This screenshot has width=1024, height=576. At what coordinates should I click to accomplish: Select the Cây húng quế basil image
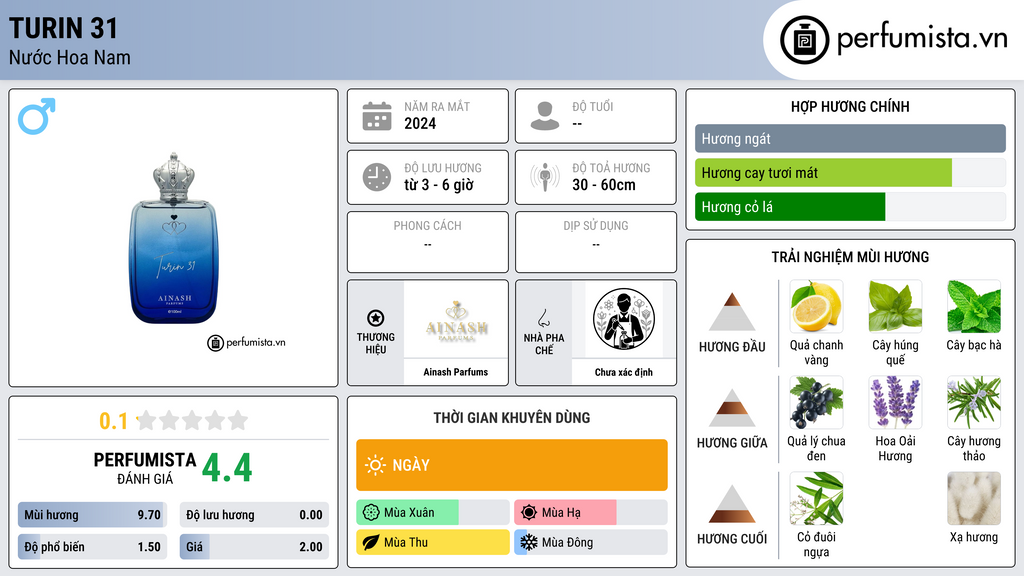click(x=895, y=307)
